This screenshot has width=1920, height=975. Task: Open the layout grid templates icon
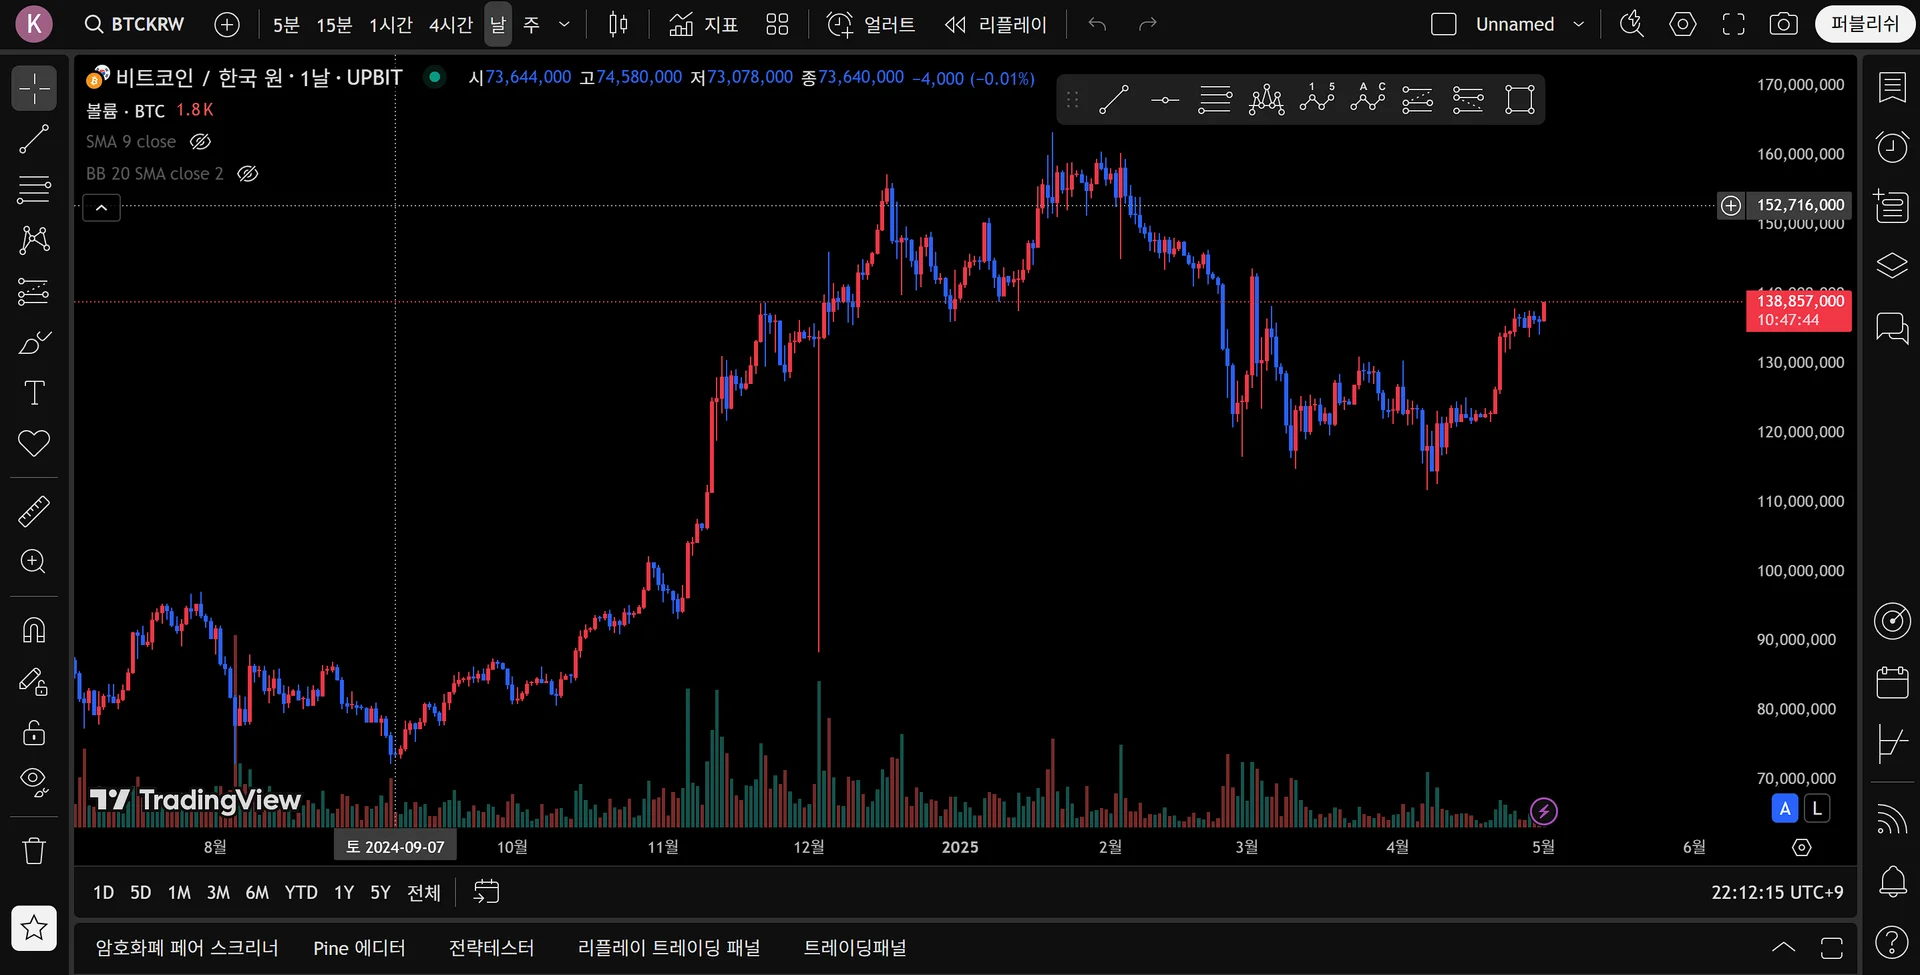point(777,24)
